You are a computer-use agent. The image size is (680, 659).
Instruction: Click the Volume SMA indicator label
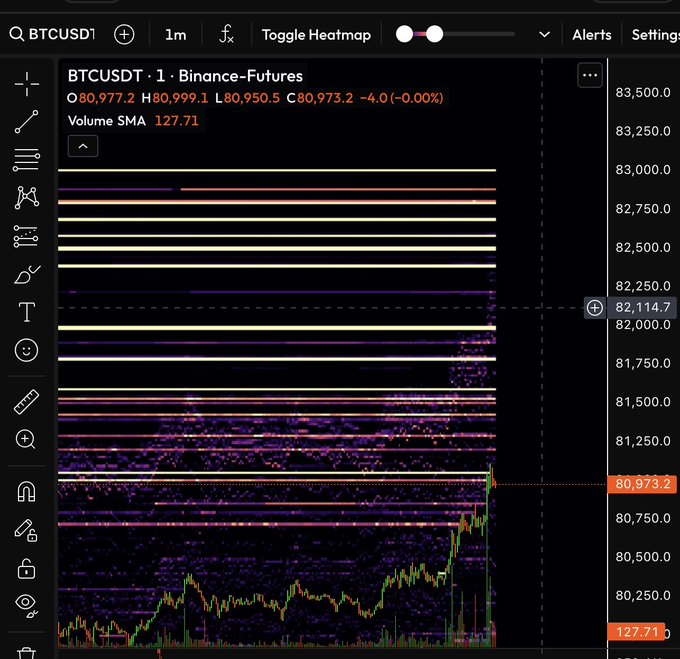coord(107,121)
